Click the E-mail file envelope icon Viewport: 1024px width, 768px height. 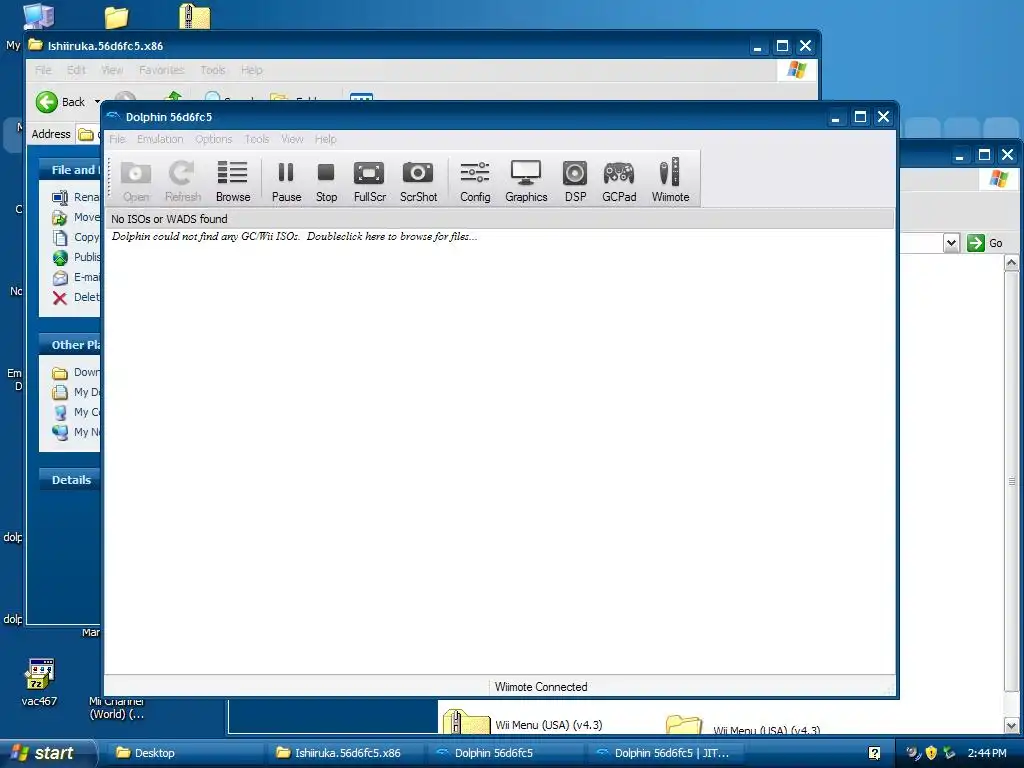coord(60,278)
